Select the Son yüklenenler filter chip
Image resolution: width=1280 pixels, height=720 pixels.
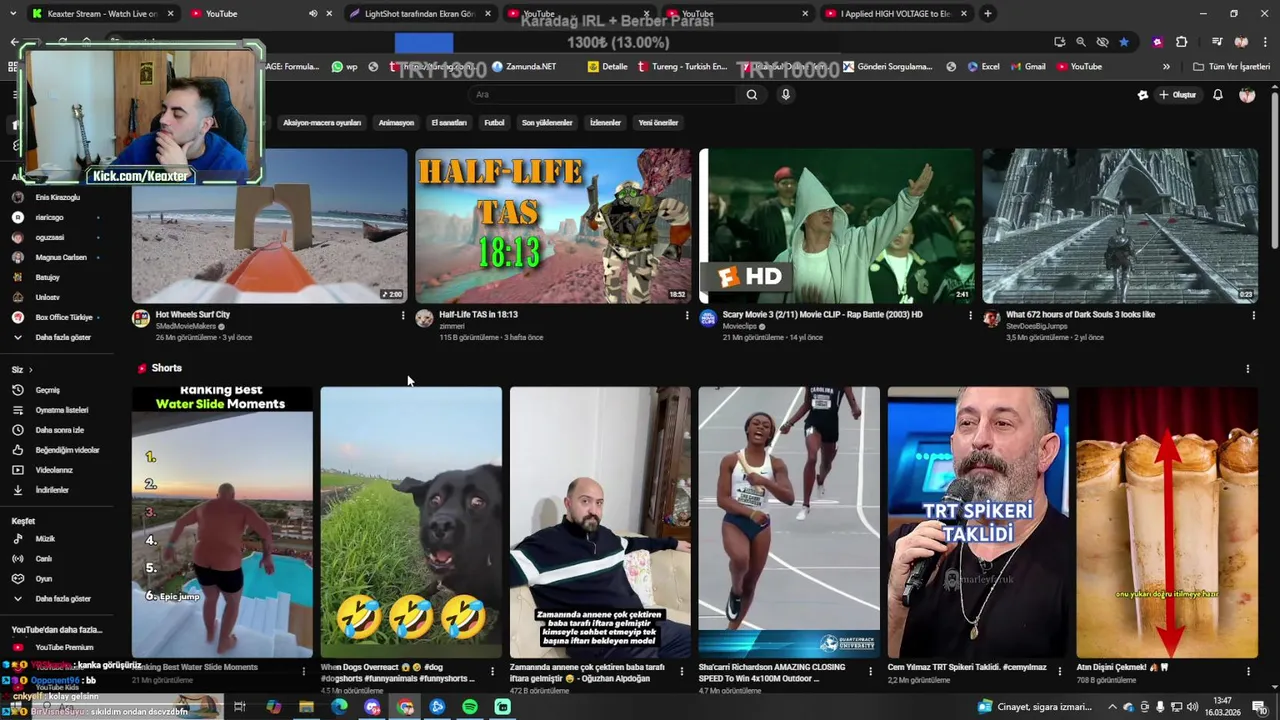click(x=547, y=123)
